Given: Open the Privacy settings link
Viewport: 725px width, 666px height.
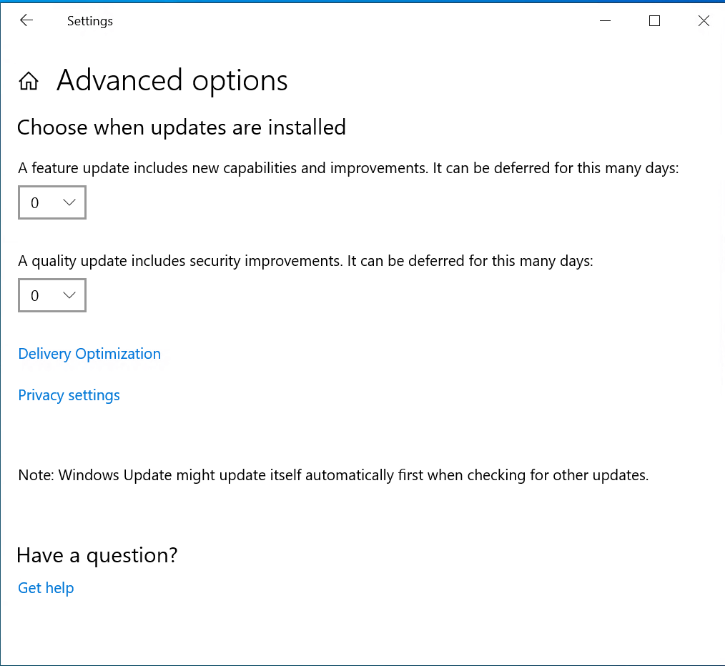Looking at the screenshot, I should pos(69,395).
